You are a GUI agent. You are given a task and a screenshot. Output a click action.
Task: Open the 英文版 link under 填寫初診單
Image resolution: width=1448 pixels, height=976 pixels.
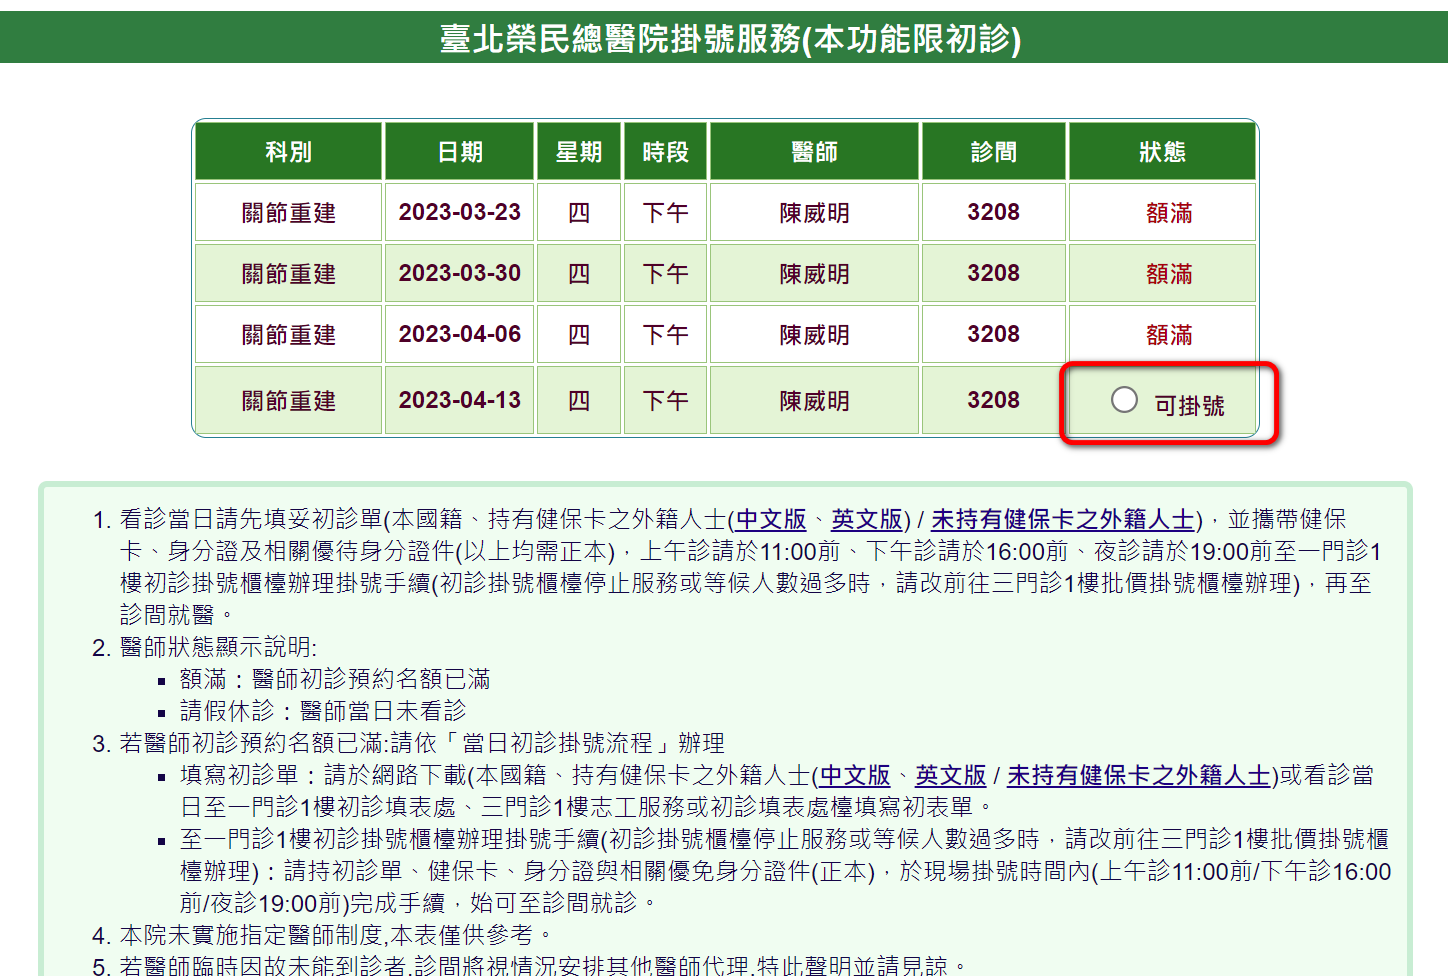pos(951,776)
